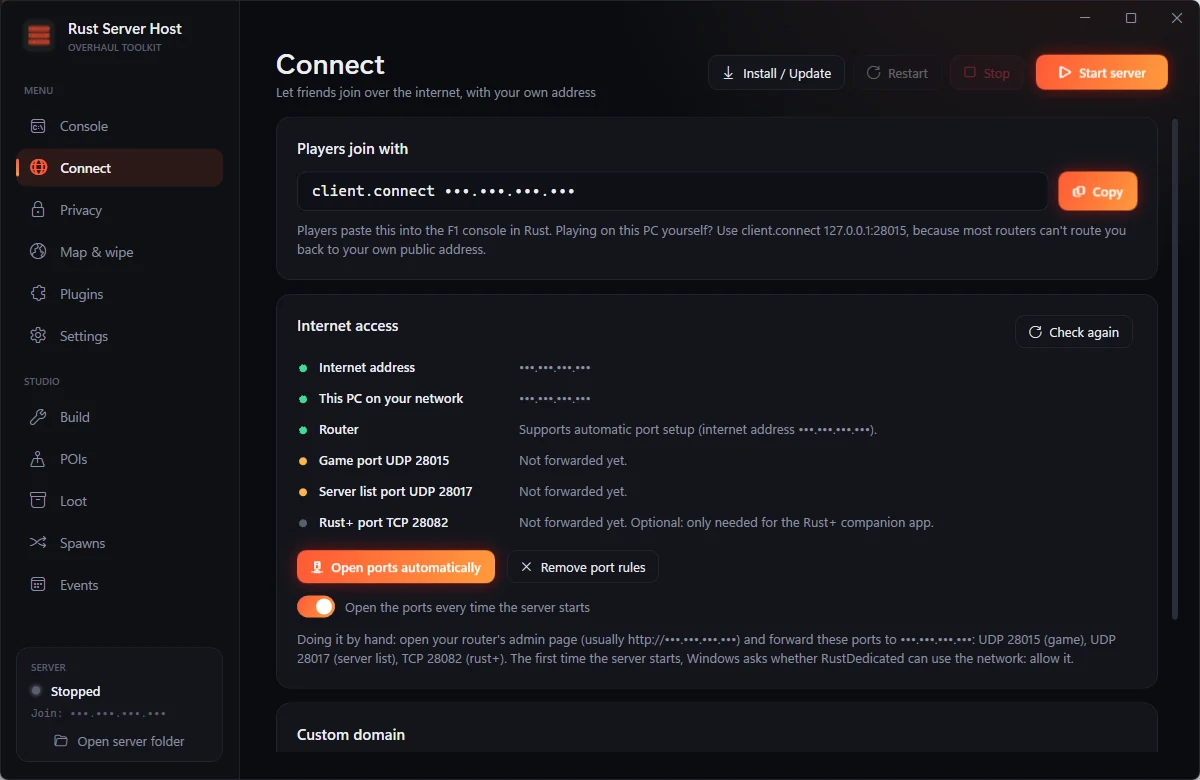Click the Build wrench icon

point(38,417)
